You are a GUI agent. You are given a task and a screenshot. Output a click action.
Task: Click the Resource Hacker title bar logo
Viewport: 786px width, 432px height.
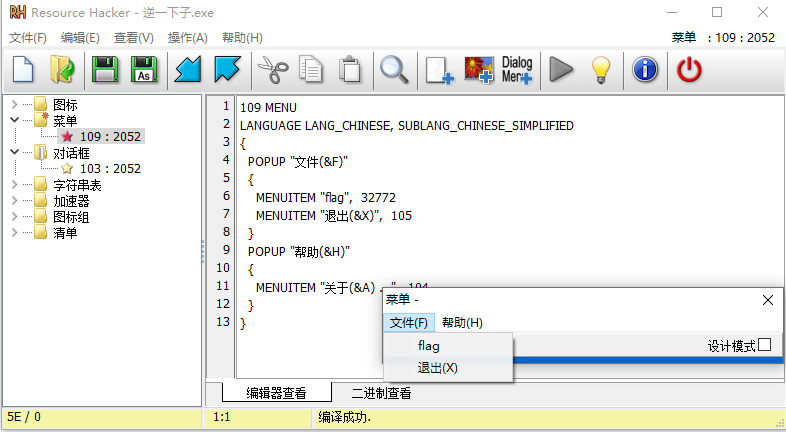[x=18, y=12]
